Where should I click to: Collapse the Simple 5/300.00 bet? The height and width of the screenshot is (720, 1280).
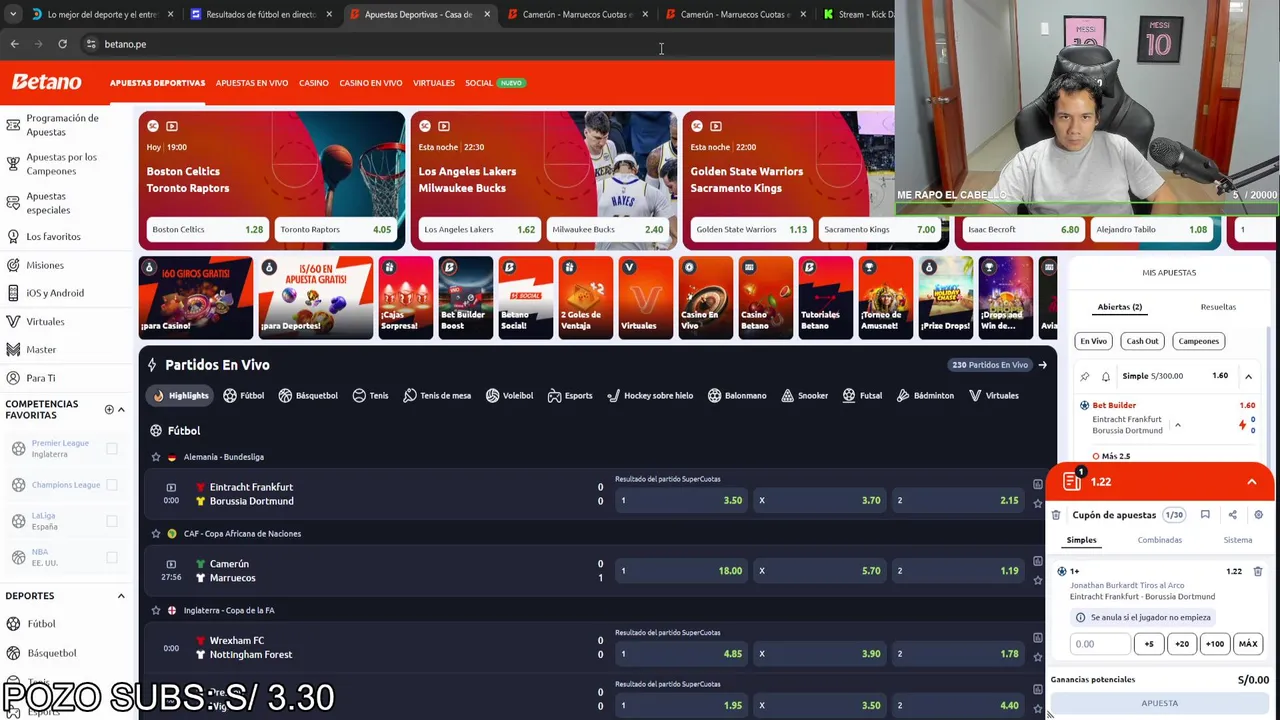coord(1248,377)
